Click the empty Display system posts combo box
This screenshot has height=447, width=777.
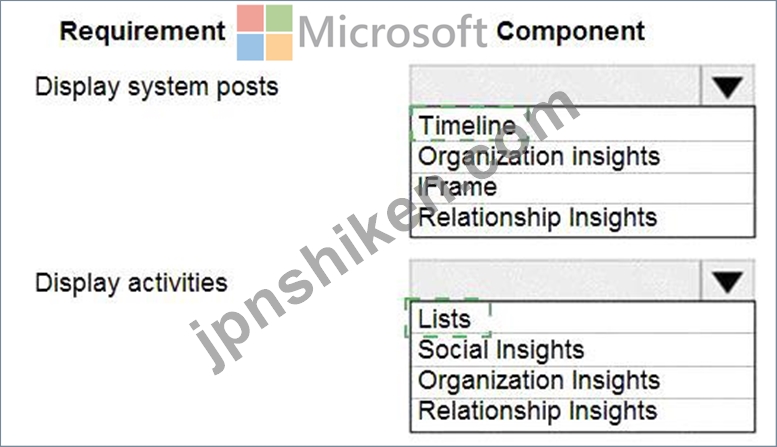[555, 86]
